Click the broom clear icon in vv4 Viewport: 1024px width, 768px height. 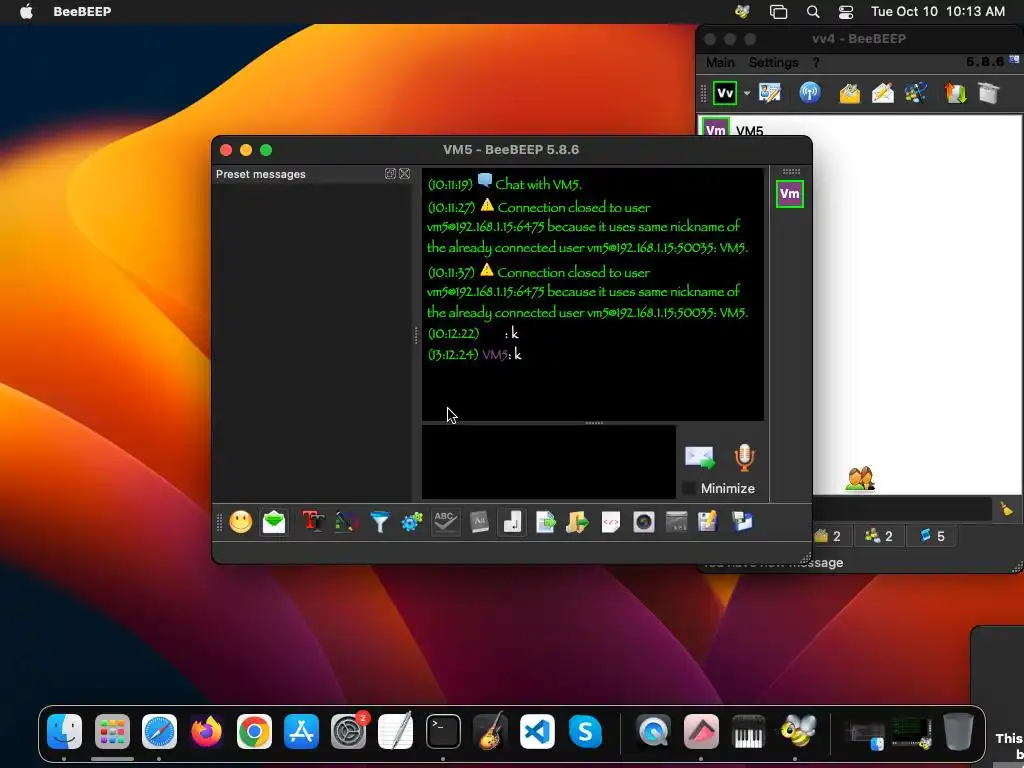point(1006,509)
